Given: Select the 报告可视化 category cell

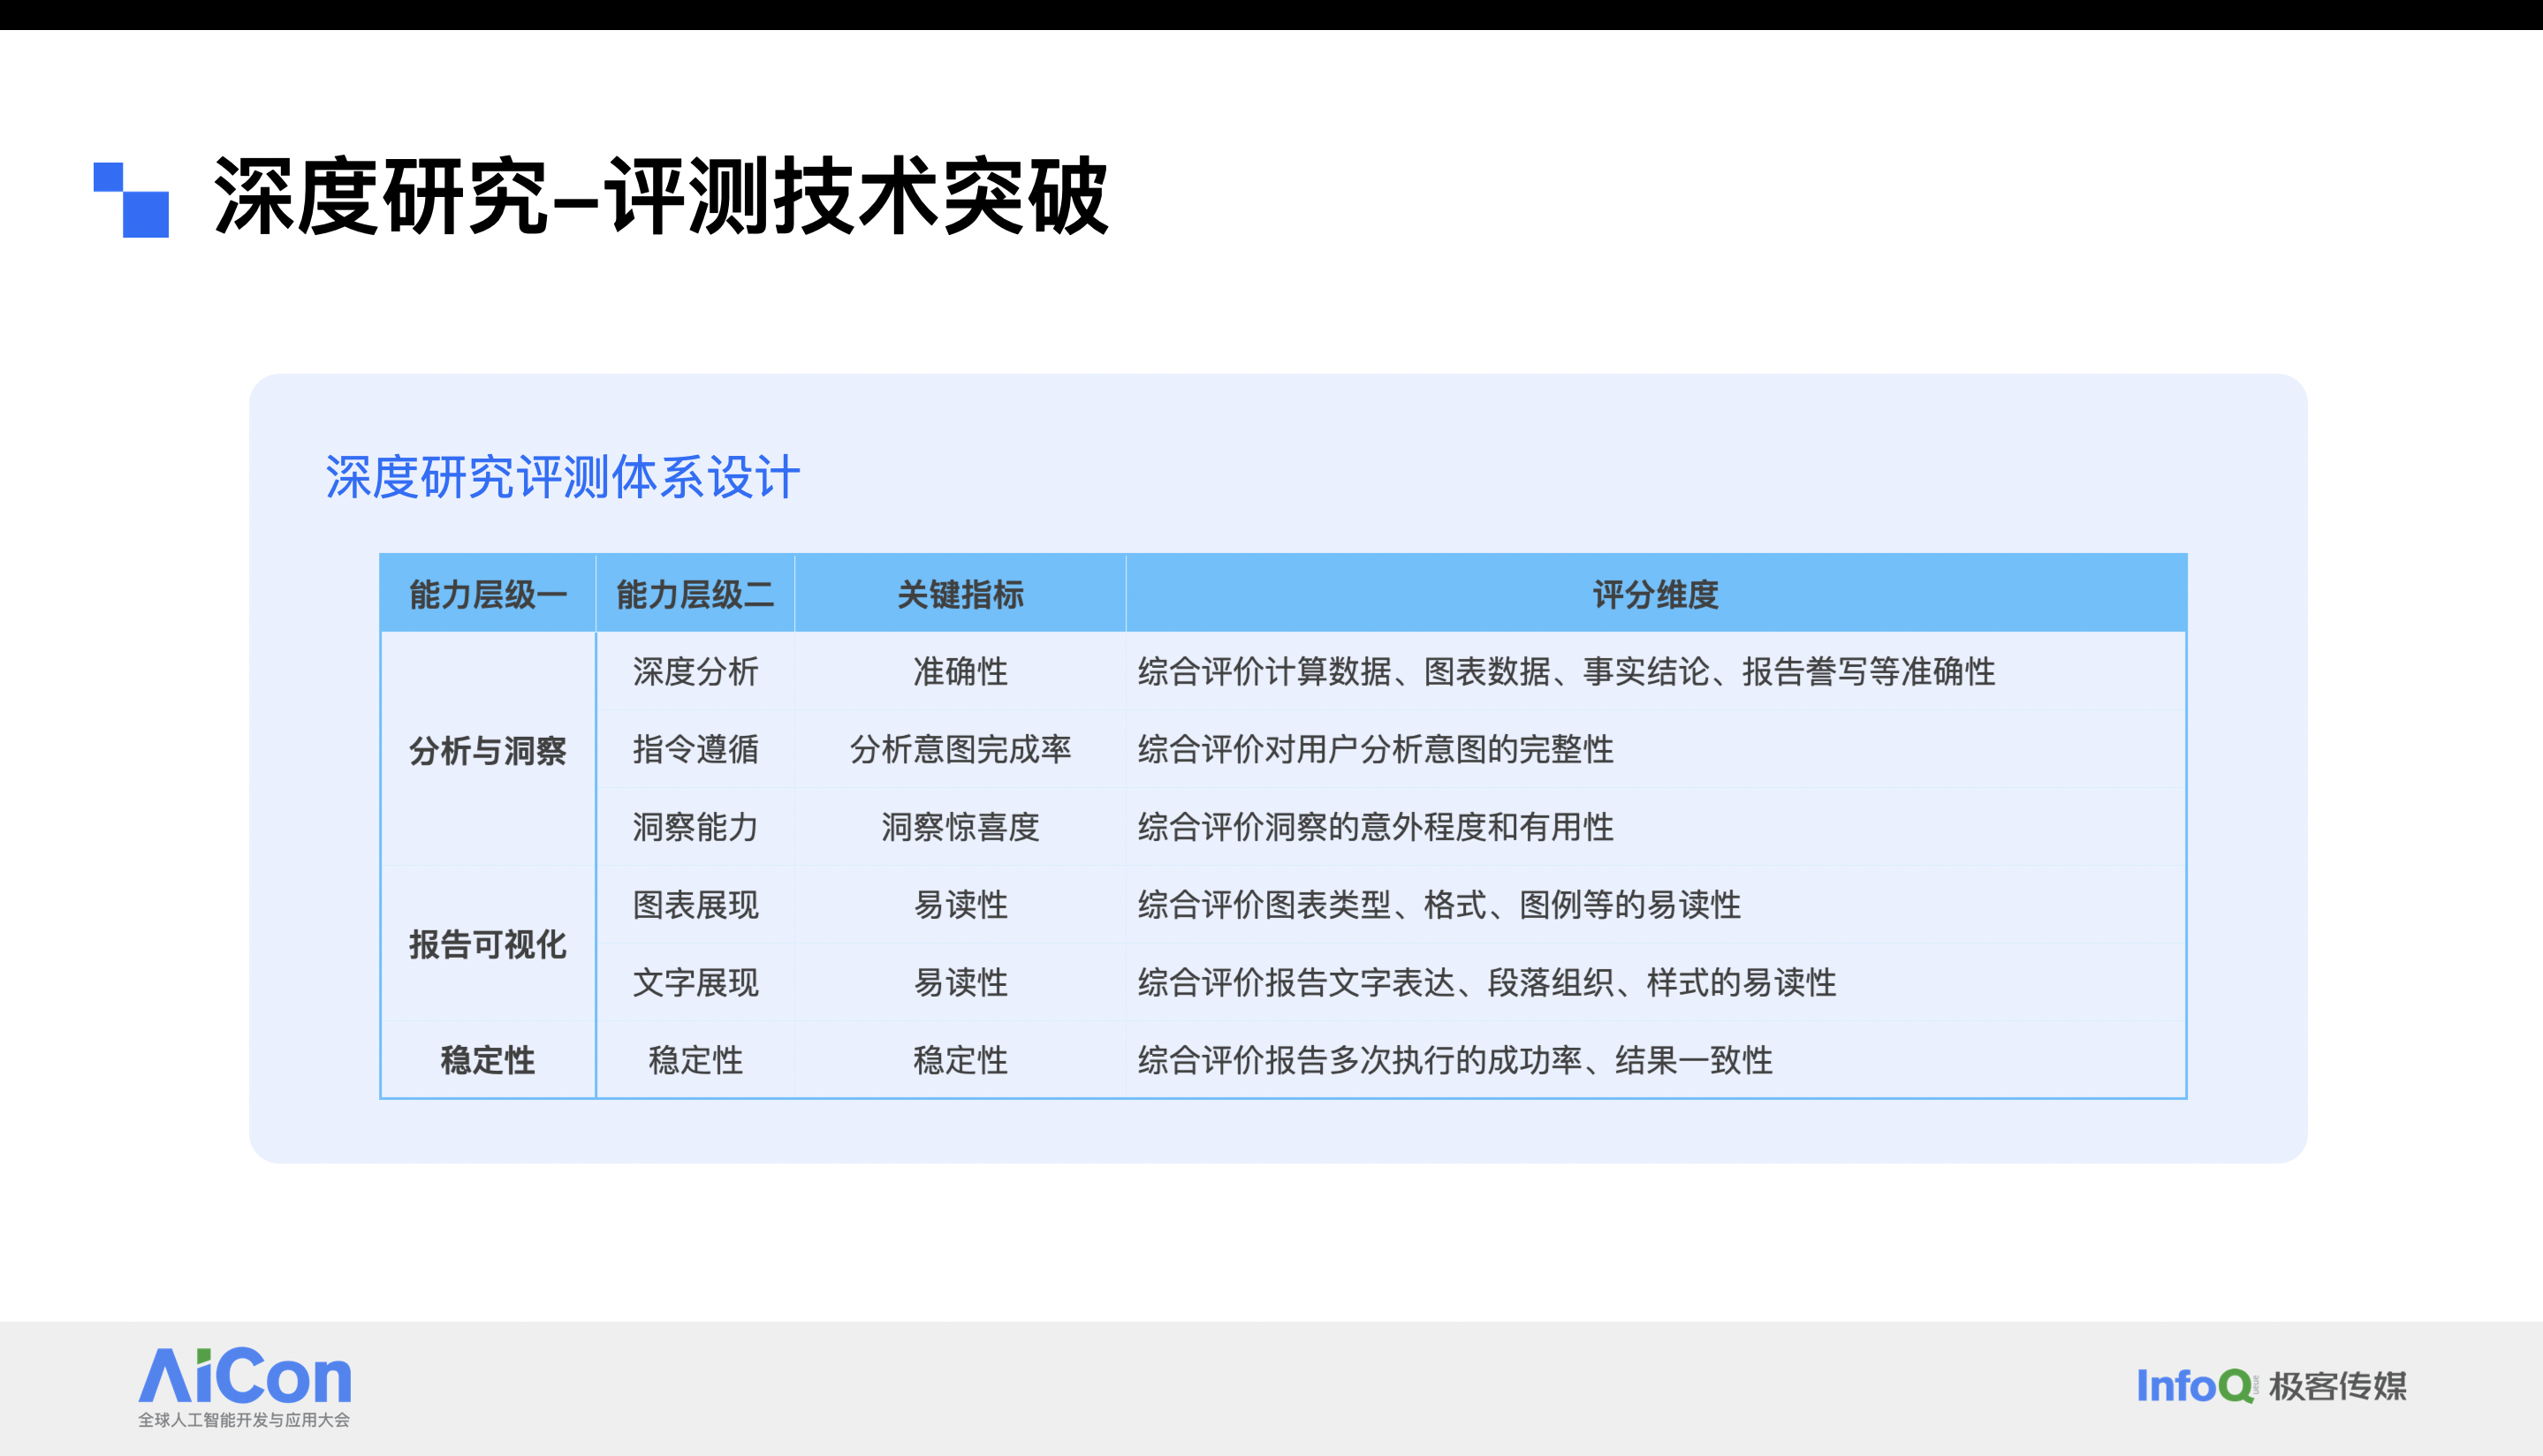Looking at the screenshot, I should point(488,944).
